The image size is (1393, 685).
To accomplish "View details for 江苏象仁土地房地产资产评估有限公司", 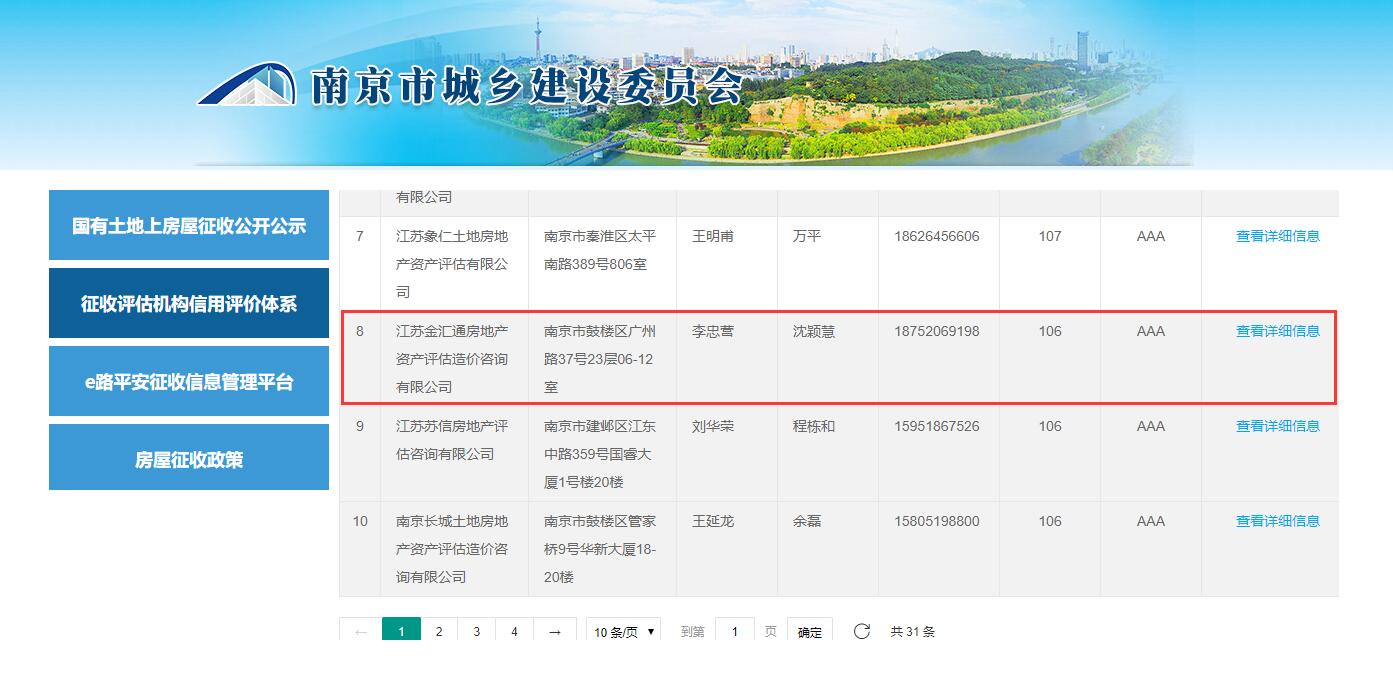I will point(1277,236).
